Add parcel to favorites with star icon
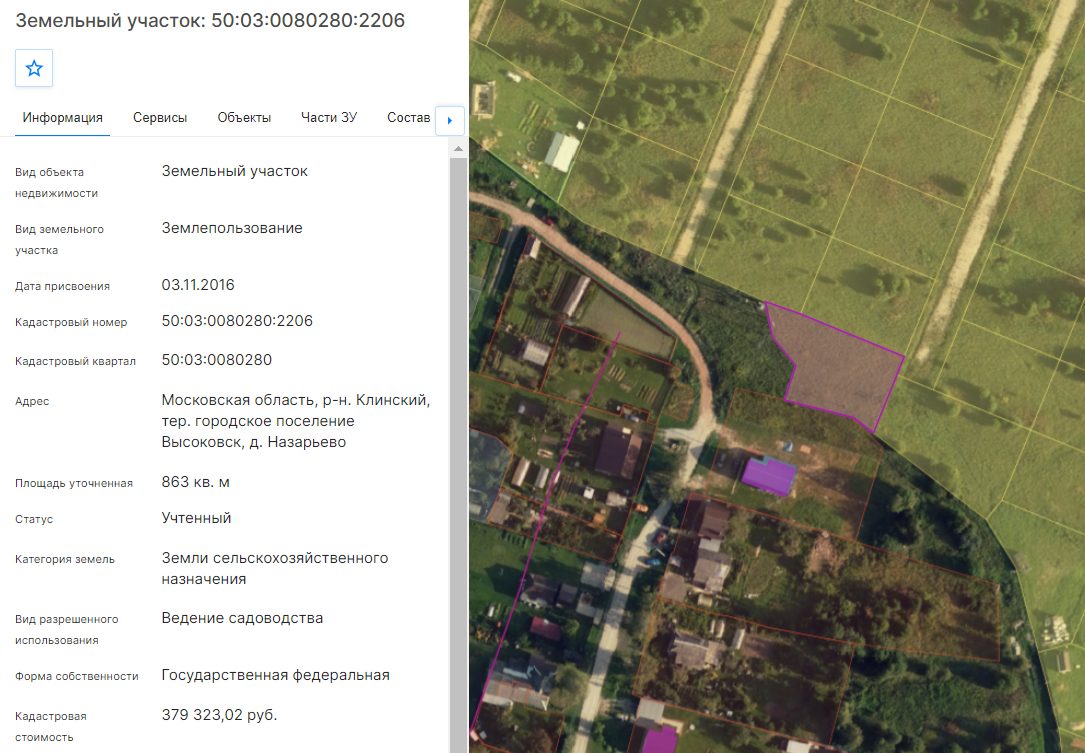Screen dimensions: 1085x753 pyautogui.click(x=34, y=68)
